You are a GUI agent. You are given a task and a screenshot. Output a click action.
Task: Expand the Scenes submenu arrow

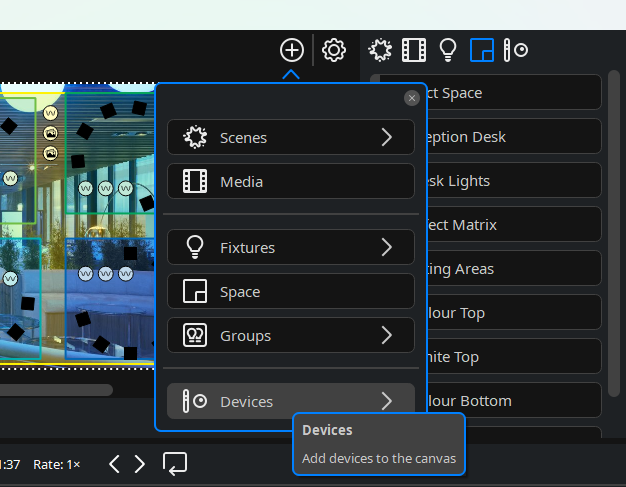point(387,138)
